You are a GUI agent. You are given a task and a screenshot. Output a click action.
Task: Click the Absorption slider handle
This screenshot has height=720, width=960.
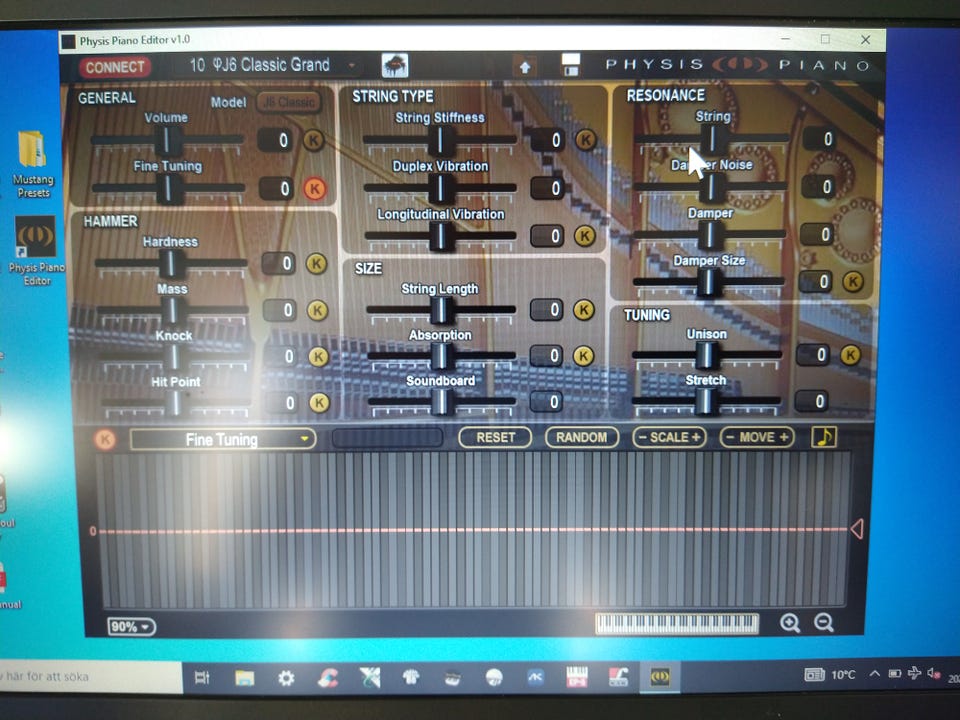point(440,356)
